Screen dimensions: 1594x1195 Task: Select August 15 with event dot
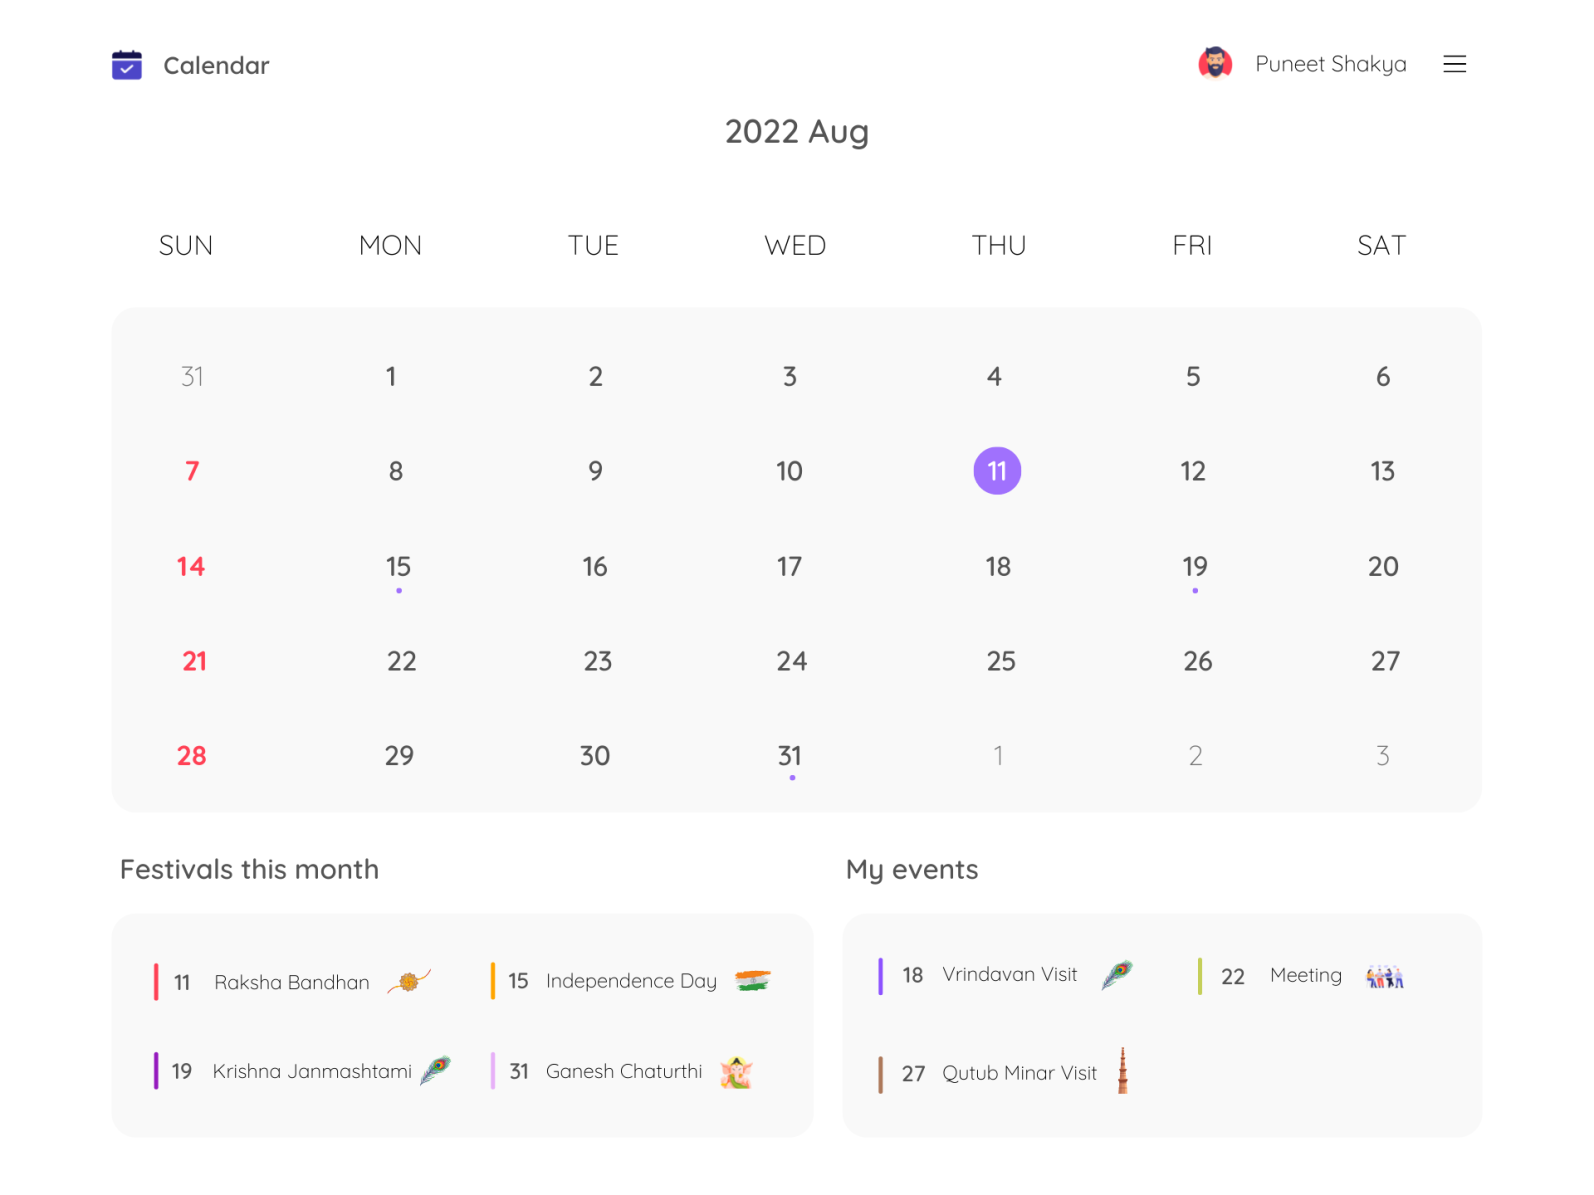click(x=398, y=567)
